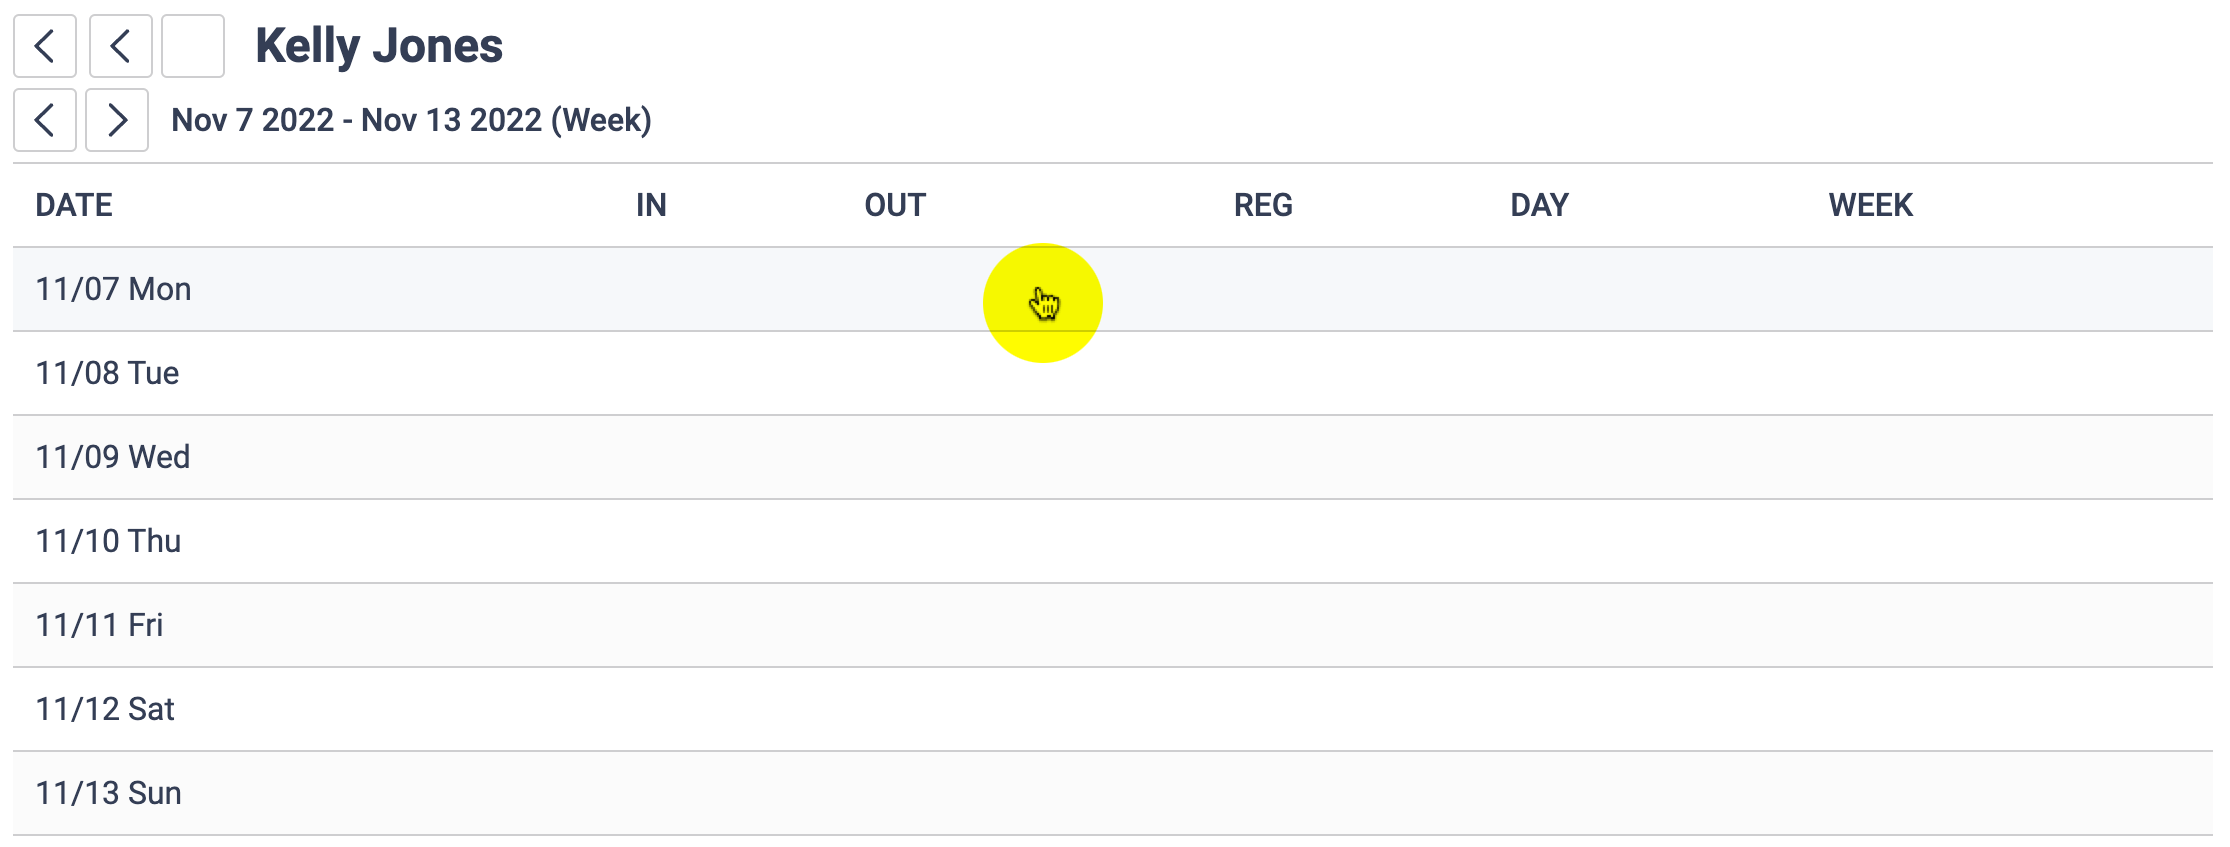
Task: Select the IN column header
Action: (651, 204)
